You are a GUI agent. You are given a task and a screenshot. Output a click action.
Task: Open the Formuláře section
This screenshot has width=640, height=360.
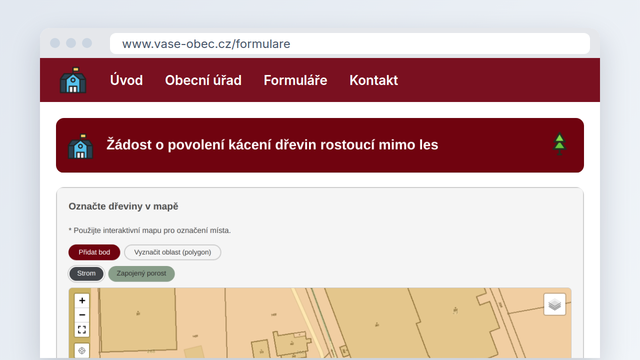(x=296, y=80)
